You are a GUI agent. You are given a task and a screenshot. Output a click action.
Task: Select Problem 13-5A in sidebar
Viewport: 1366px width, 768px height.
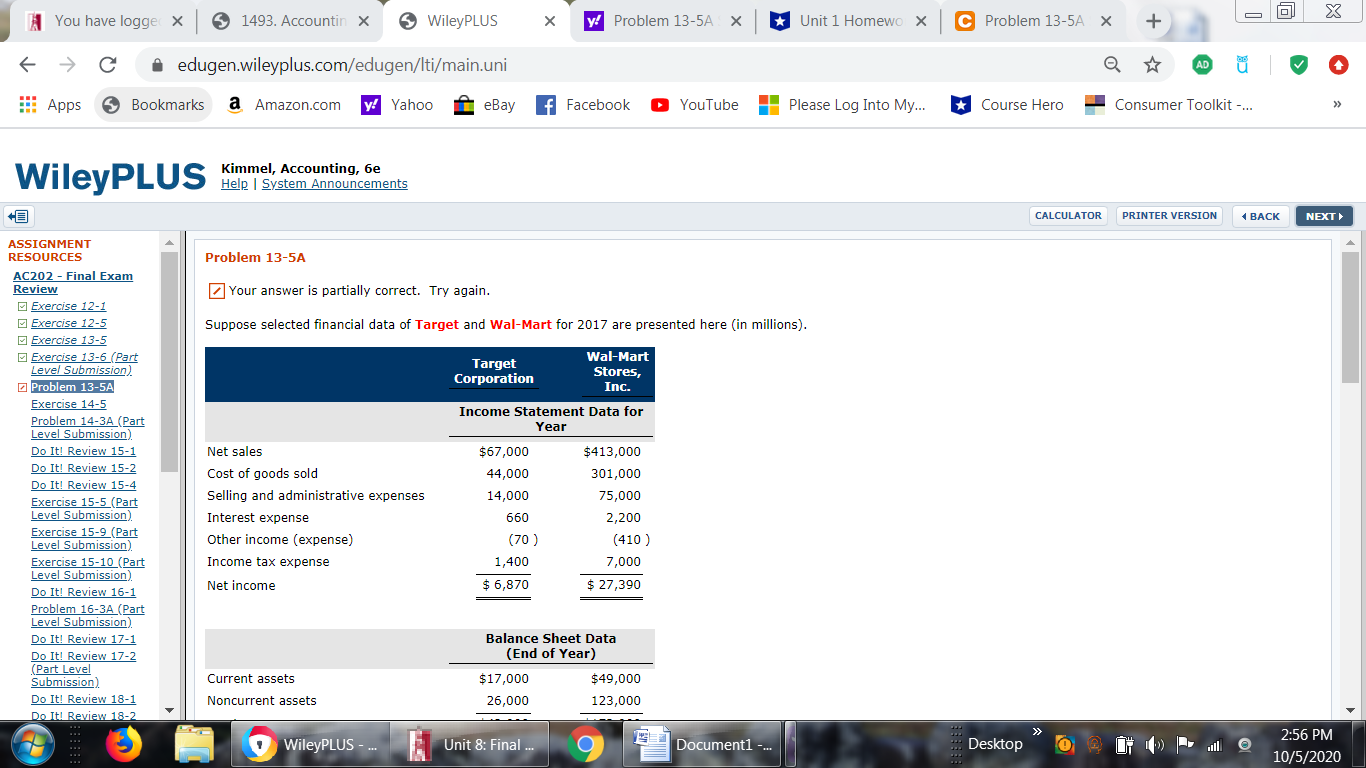(x=72, y=387)
